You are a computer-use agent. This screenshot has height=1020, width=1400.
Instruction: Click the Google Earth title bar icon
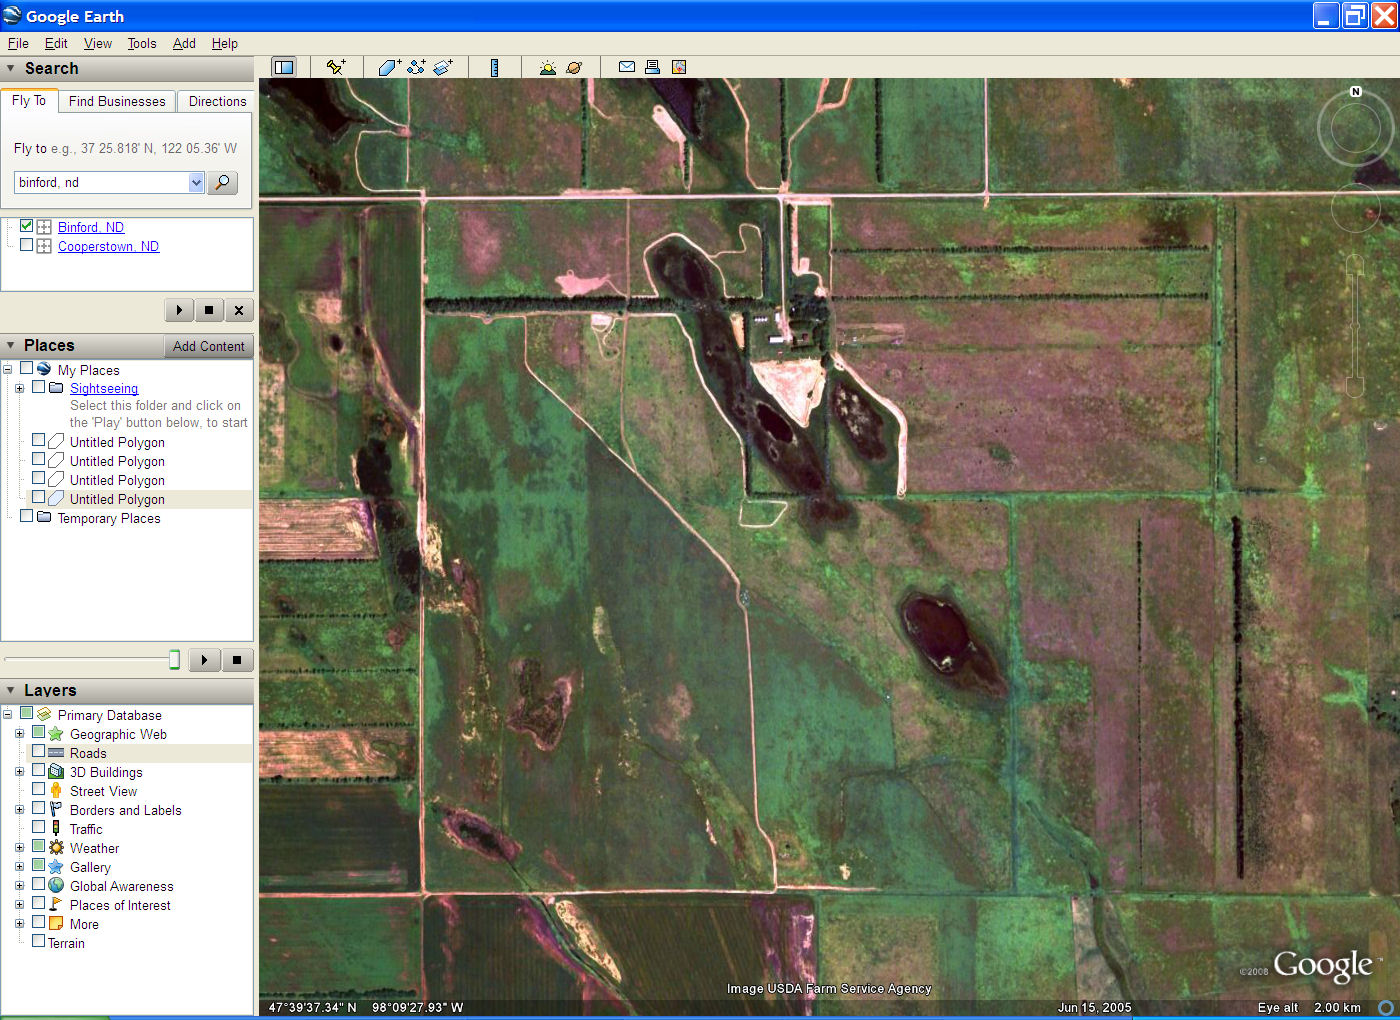pos(12,15)
